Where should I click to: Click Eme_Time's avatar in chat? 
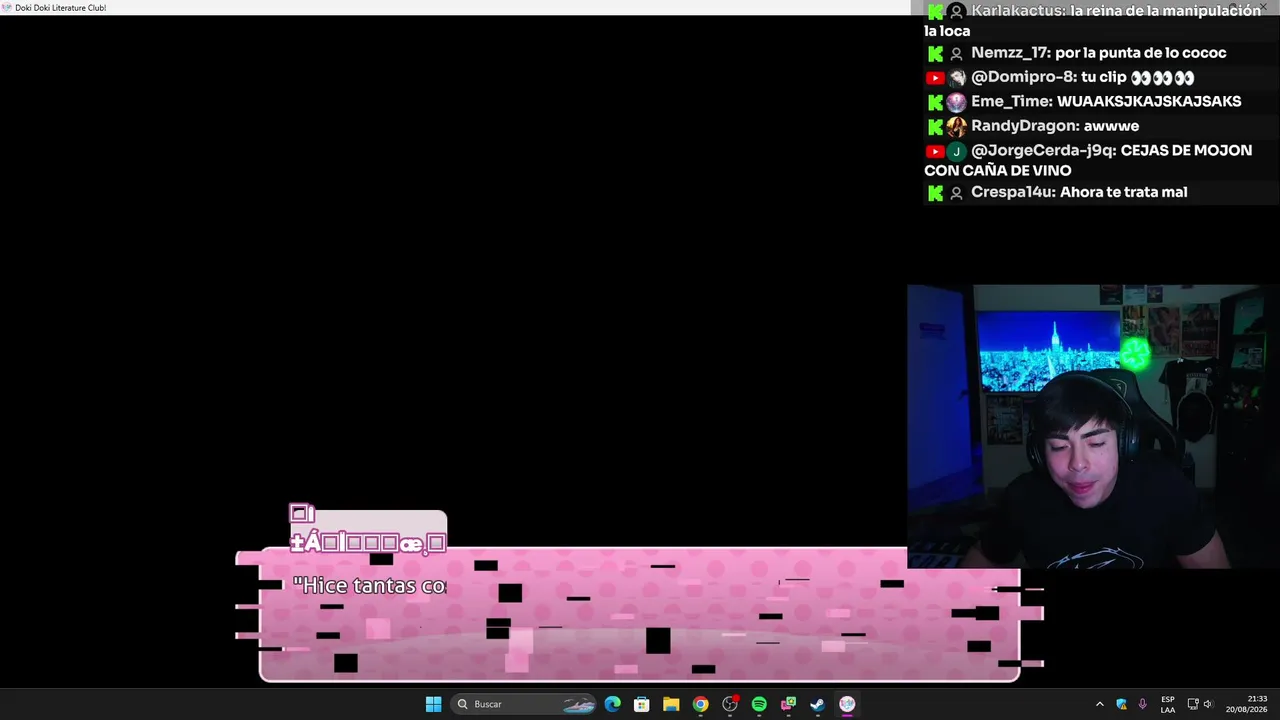[x=957, y=102]
